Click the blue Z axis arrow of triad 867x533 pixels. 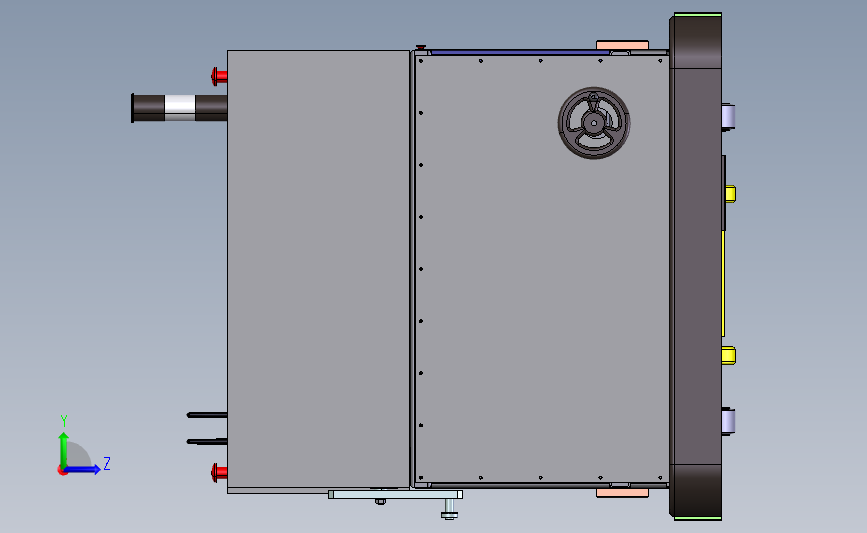click(x=83, y=470)
